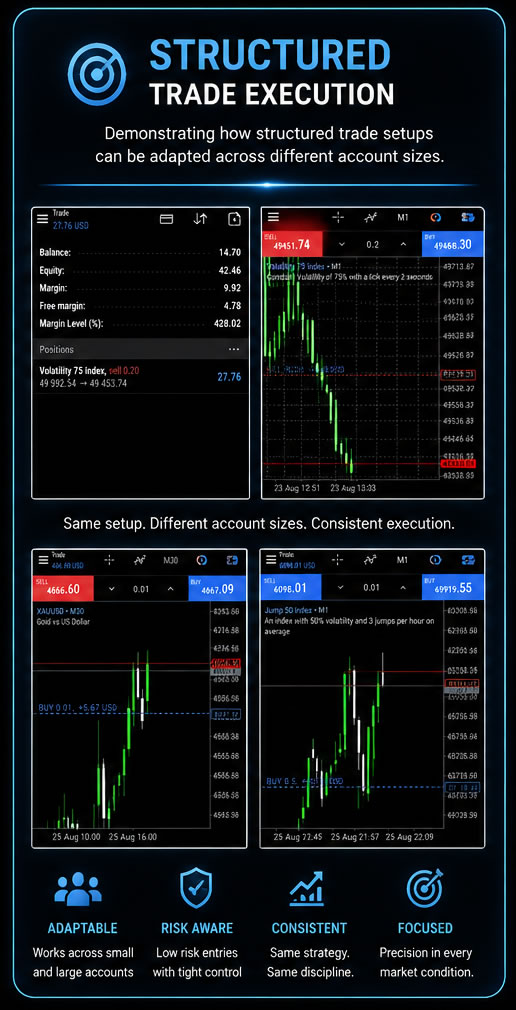516x1010 pixels.
Task: Tap trade panel icon on XAUUSD chart
Action: pyautogui.click(x=231, y=560)
